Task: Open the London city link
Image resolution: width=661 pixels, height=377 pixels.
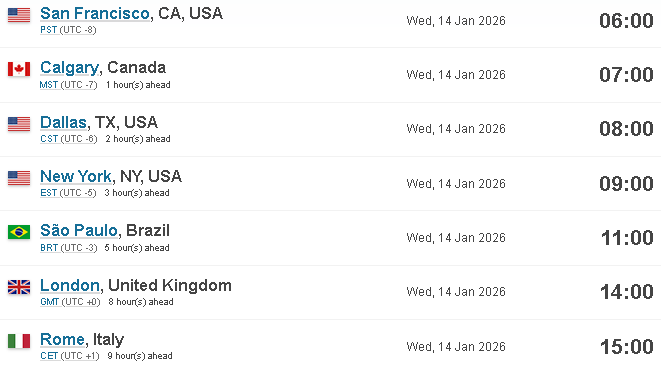Action: tap(70, 285)
